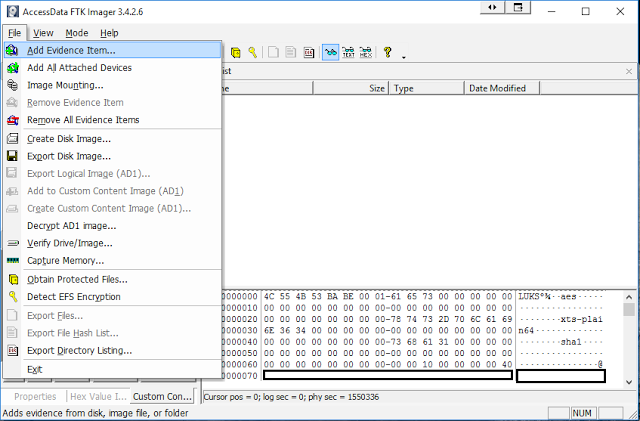Open toolbar options dropdown arrow
Image resolution: width=640 pixels, height=421 pixels.
tap(404, 57)
